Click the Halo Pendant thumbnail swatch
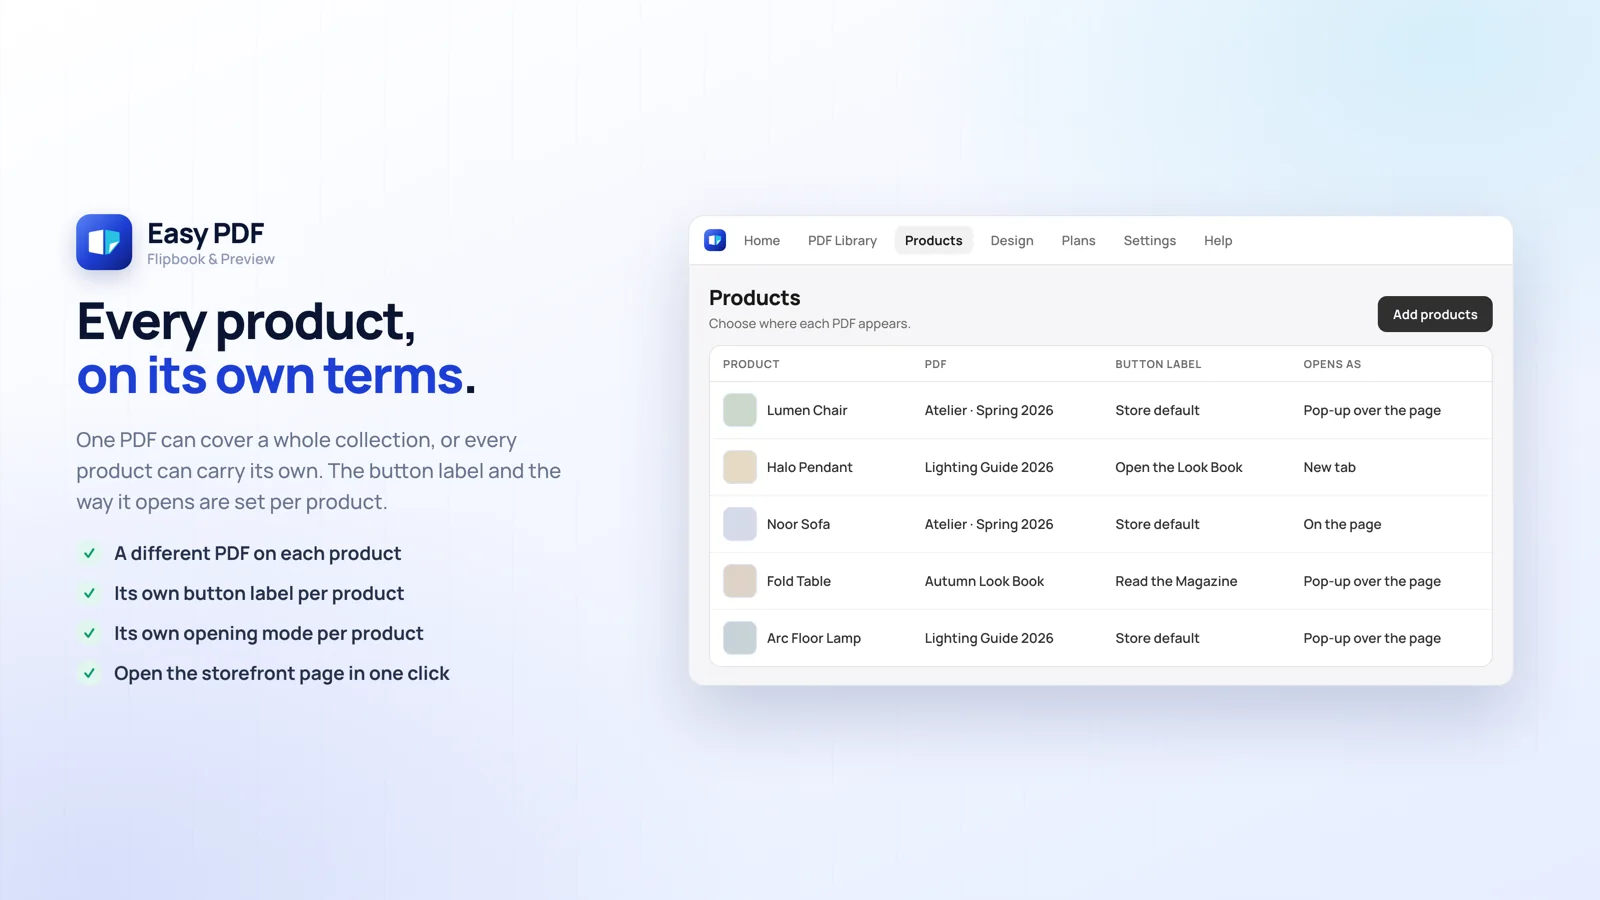This screenshot has height=900, width=1600. click(740, 467)
